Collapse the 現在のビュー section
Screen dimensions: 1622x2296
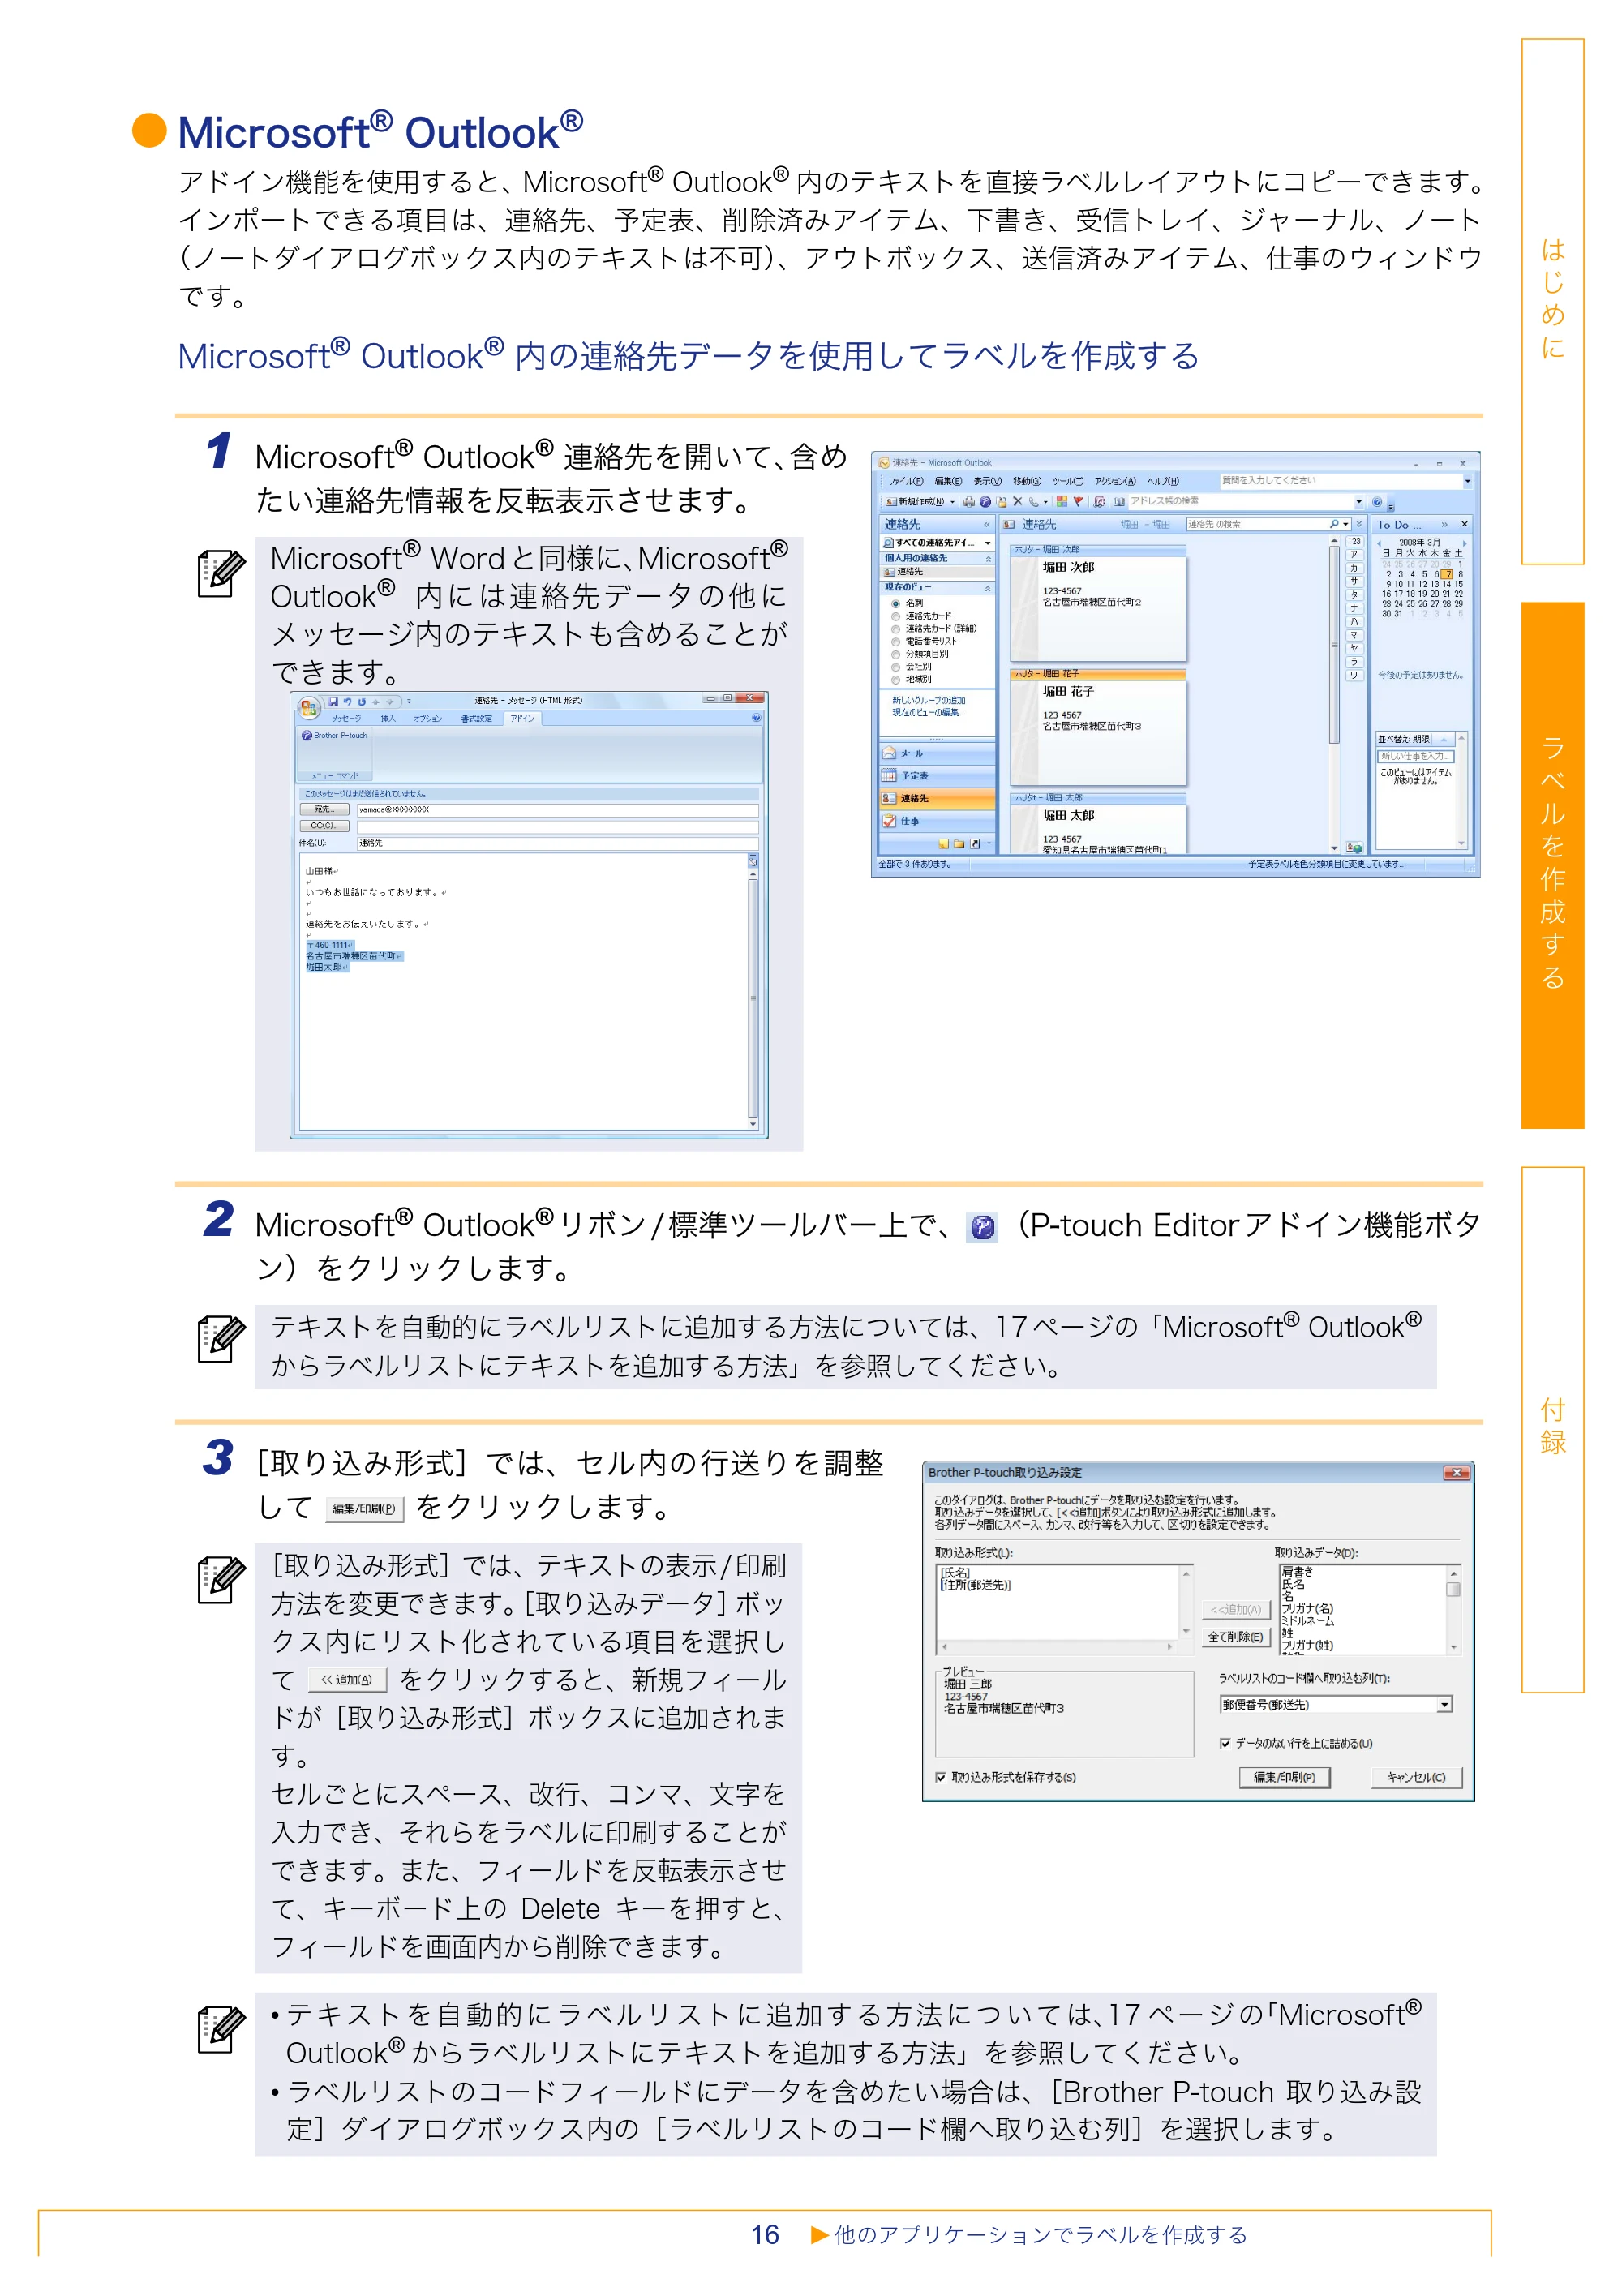click(988, 588)
